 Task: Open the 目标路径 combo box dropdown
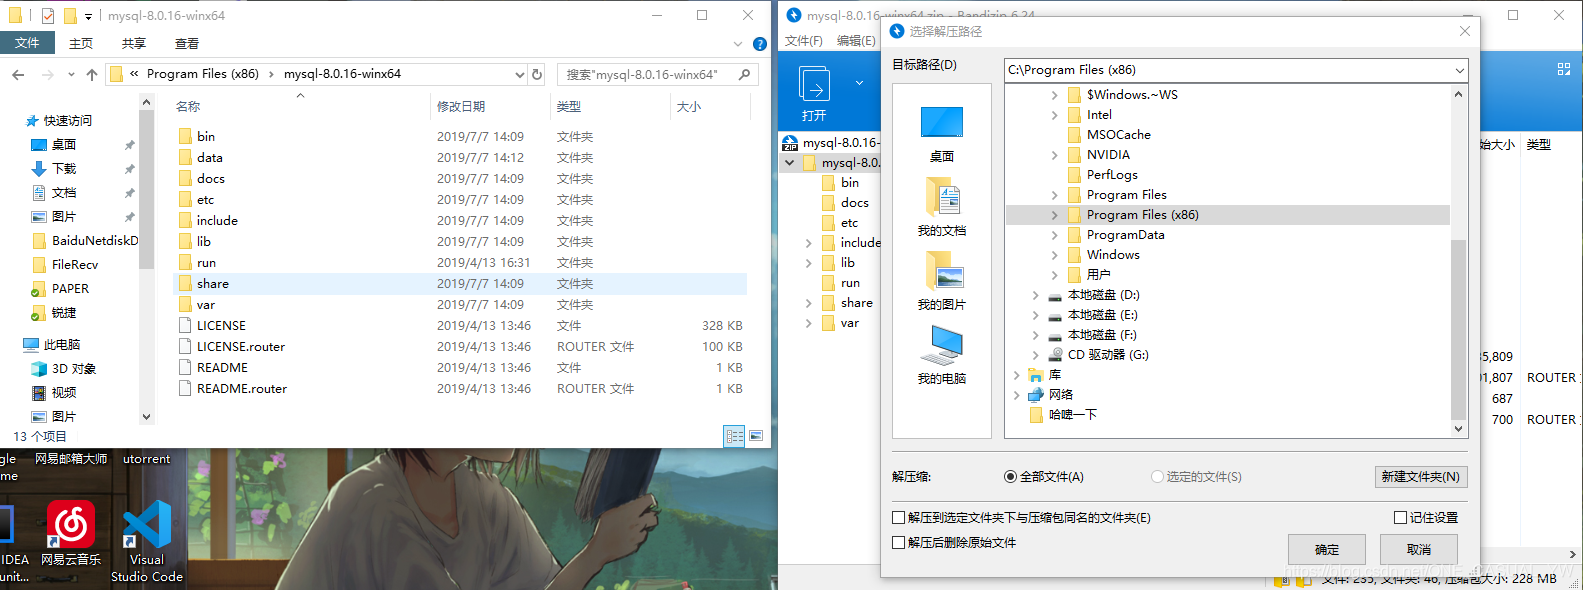pos(1459,70)
